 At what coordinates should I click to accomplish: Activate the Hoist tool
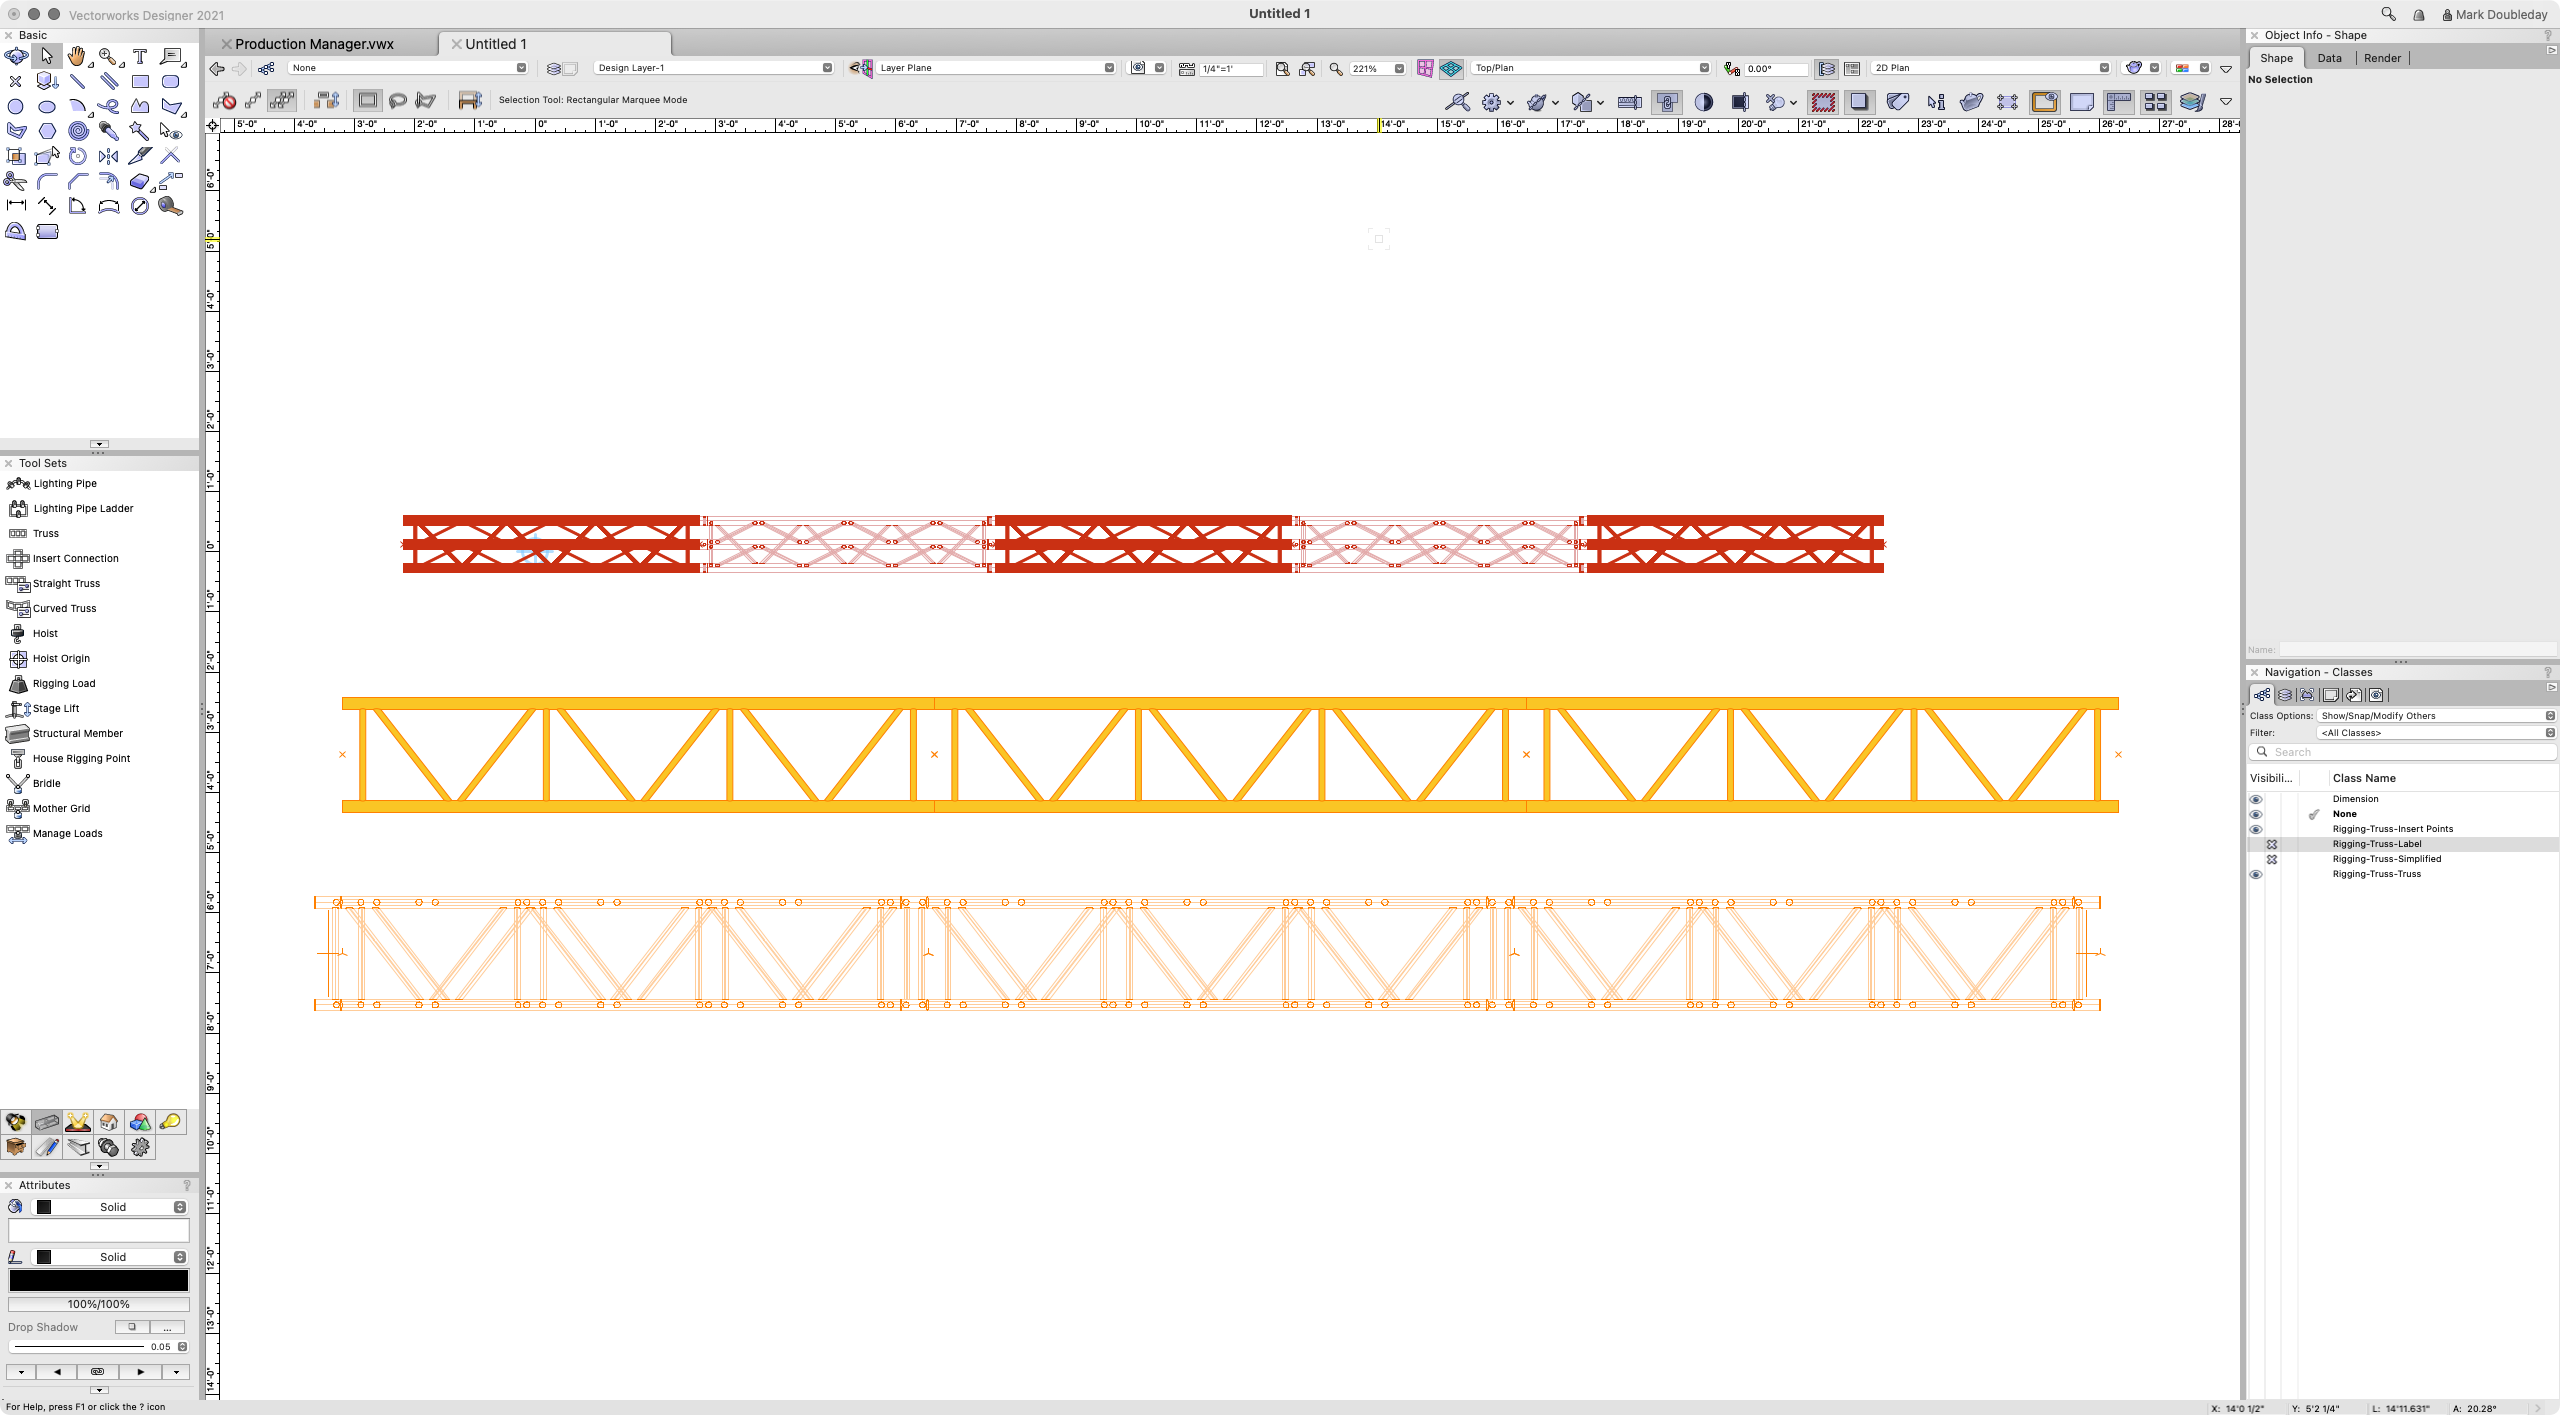pyautogui.click(x=44, y=632)
